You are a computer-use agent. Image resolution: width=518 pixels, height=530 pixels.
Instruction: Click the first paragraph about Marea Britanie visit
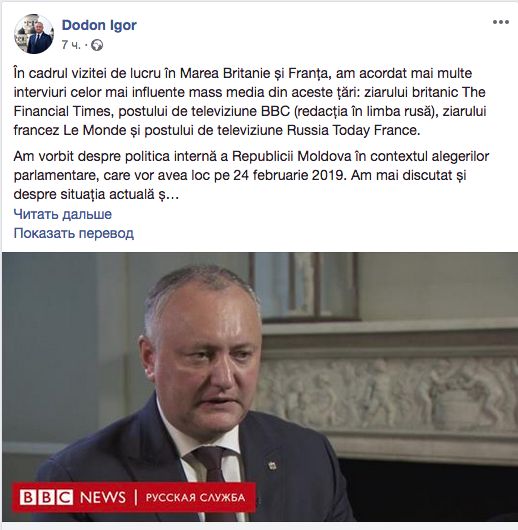250,102
